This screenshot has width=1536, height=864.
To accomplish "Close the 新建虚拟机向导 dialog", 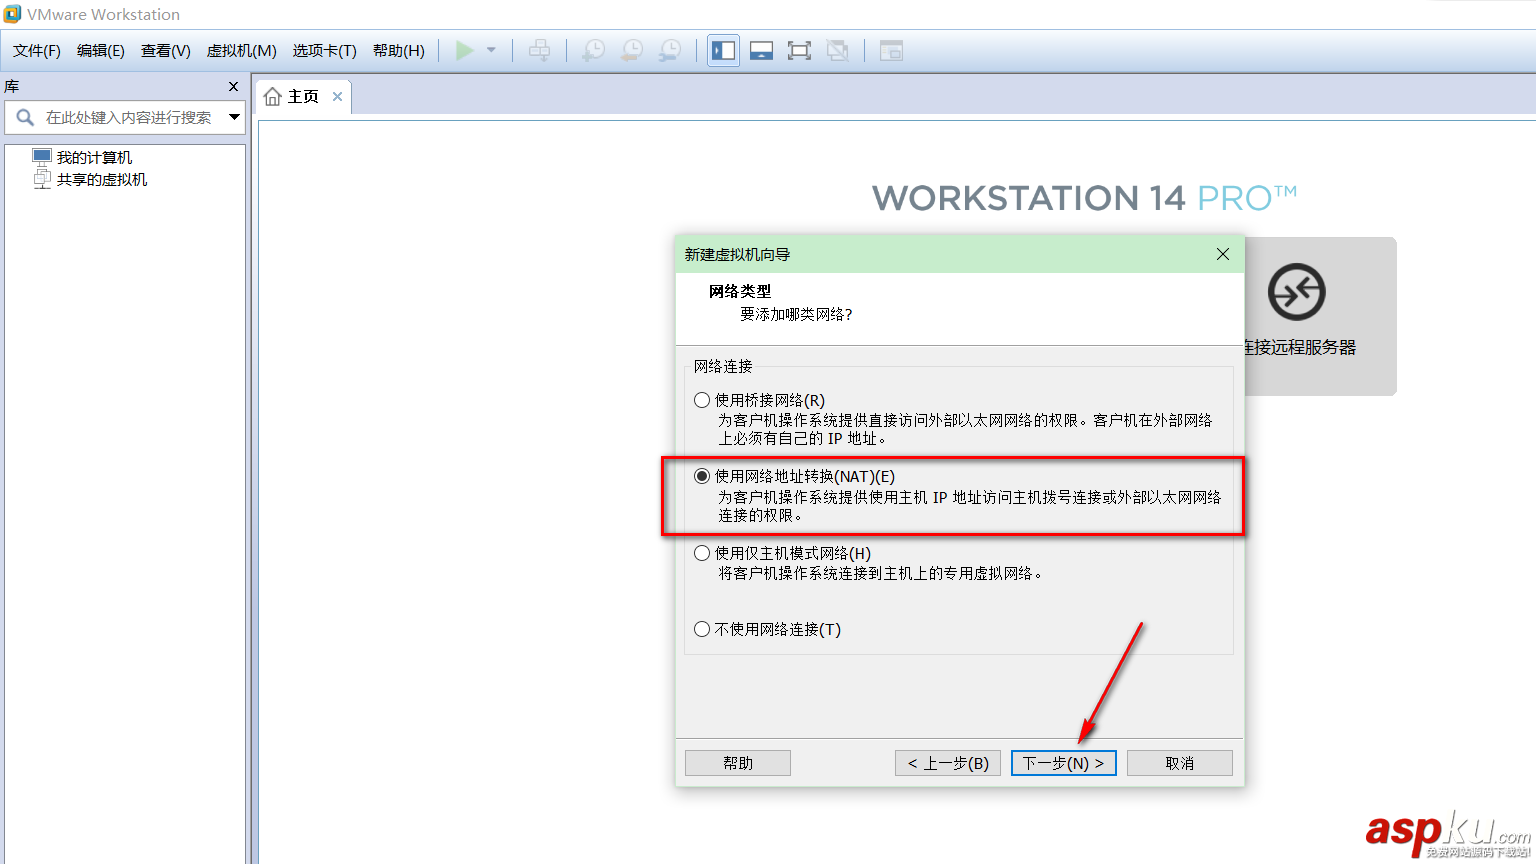I will coord(1223,254).
